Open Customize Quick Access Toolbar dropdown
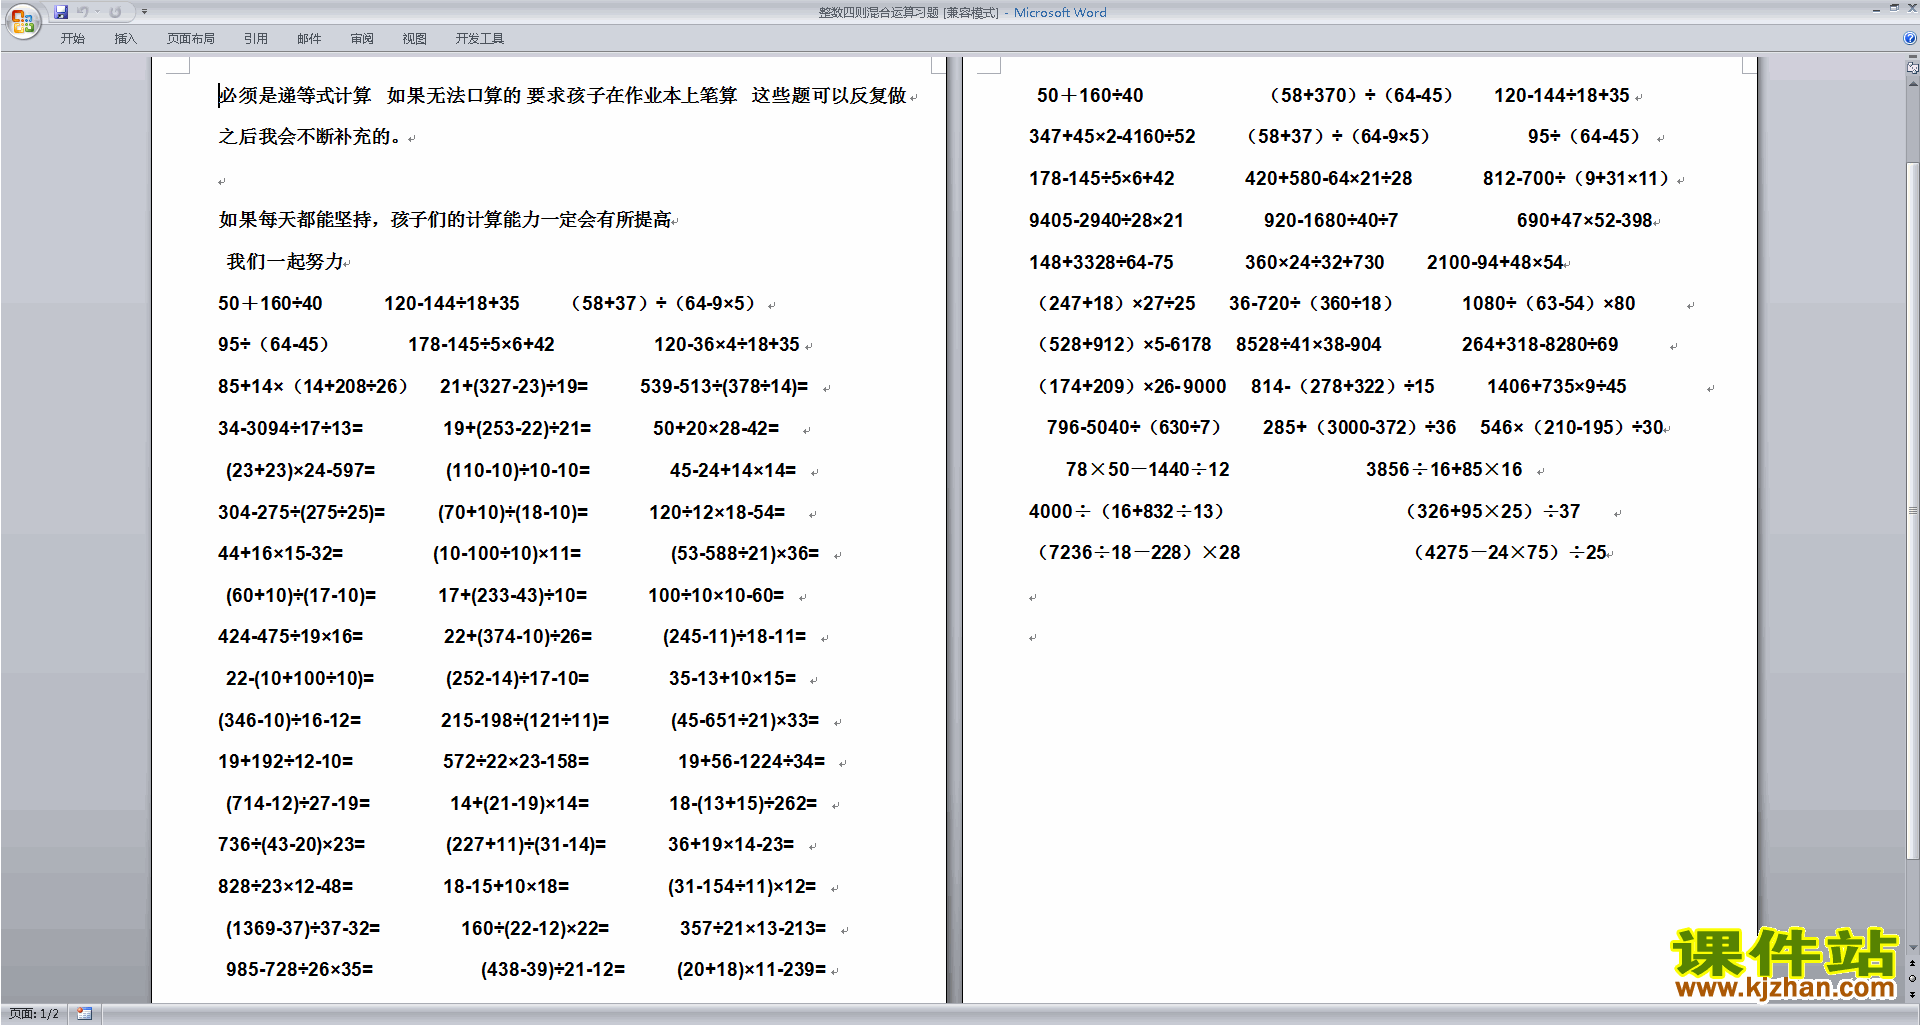 pos(144,12)
